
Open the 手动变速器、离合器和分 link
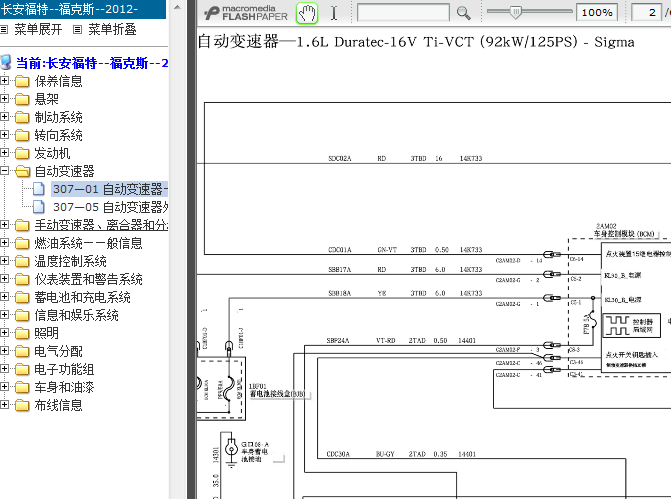click(101, 225)
